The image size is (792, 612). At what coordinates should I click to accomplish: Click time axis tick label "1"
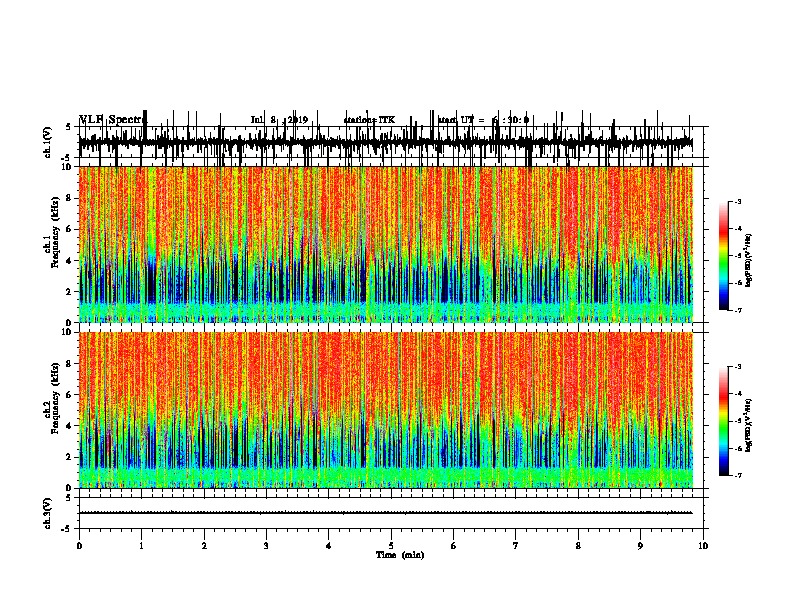[x=141, y=546]
